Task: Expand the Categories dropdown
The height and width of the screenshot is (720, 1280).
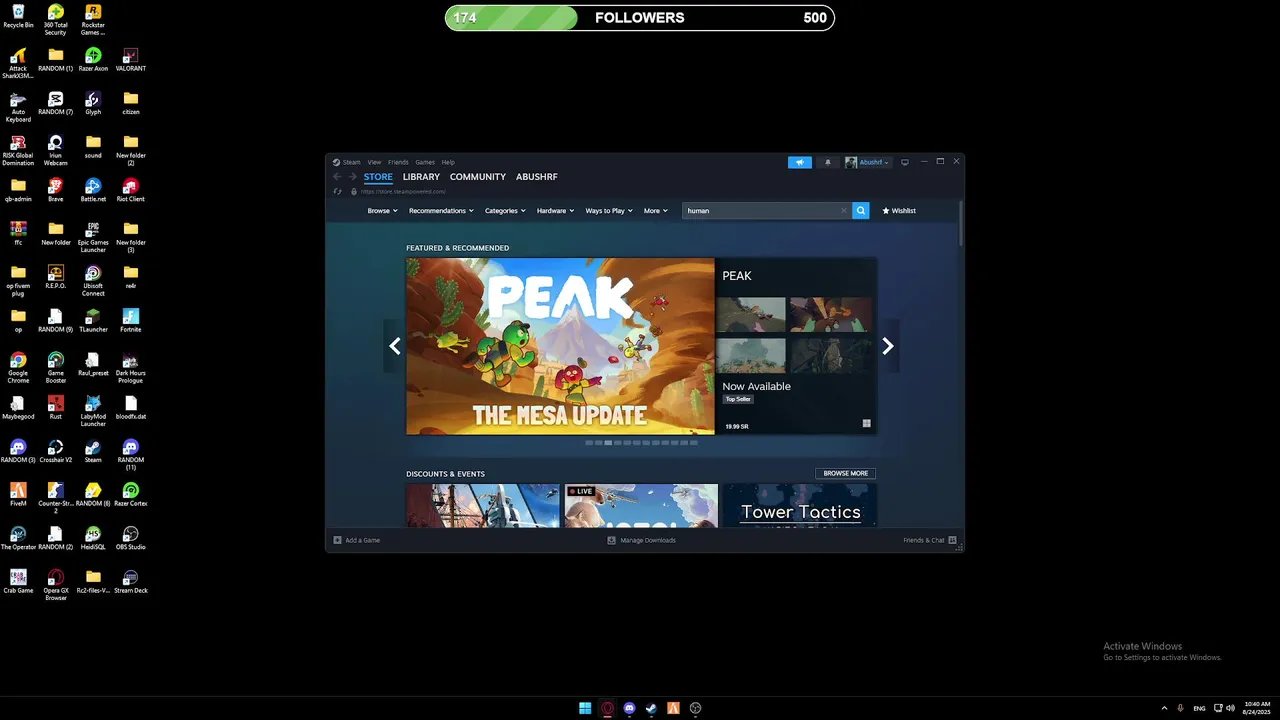Action: pos(505,211)
